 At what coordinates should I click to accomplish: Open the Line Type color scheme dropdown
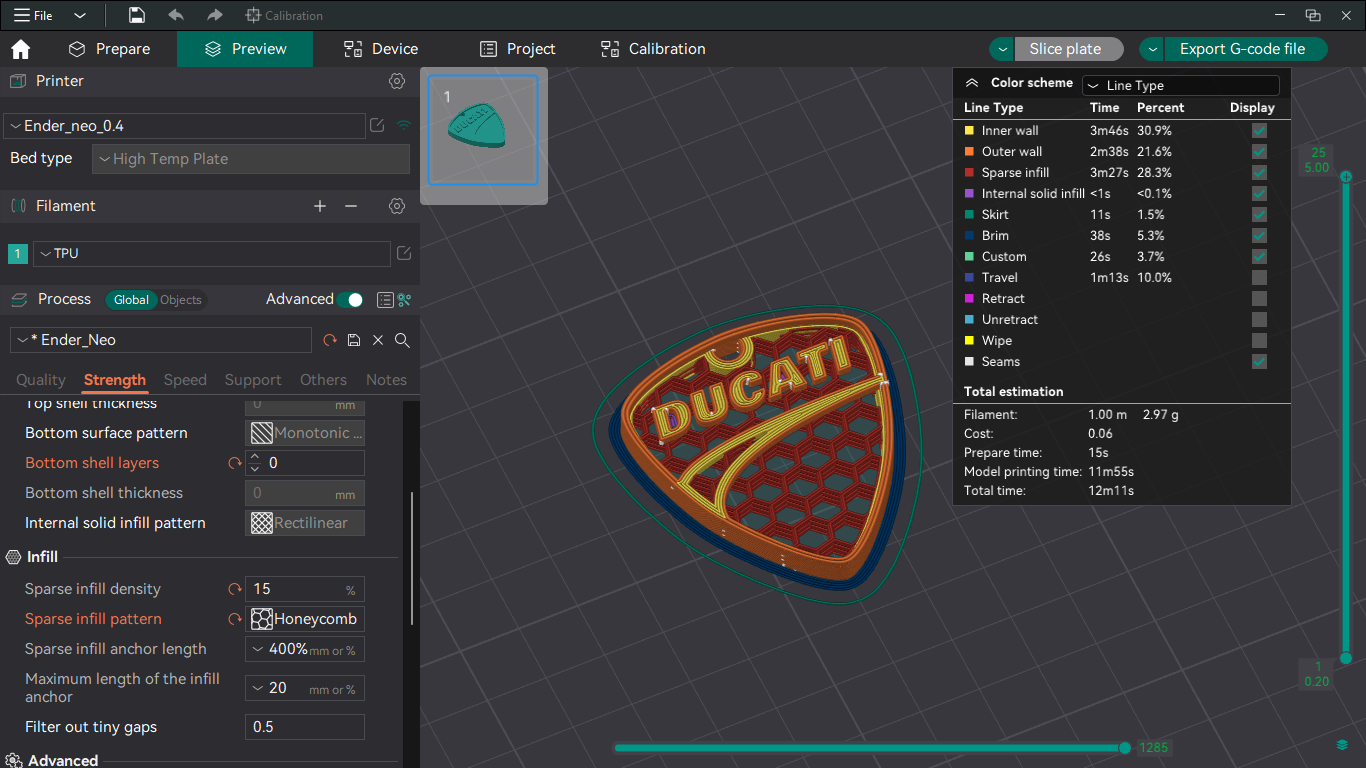click(x=1181, y=86)
